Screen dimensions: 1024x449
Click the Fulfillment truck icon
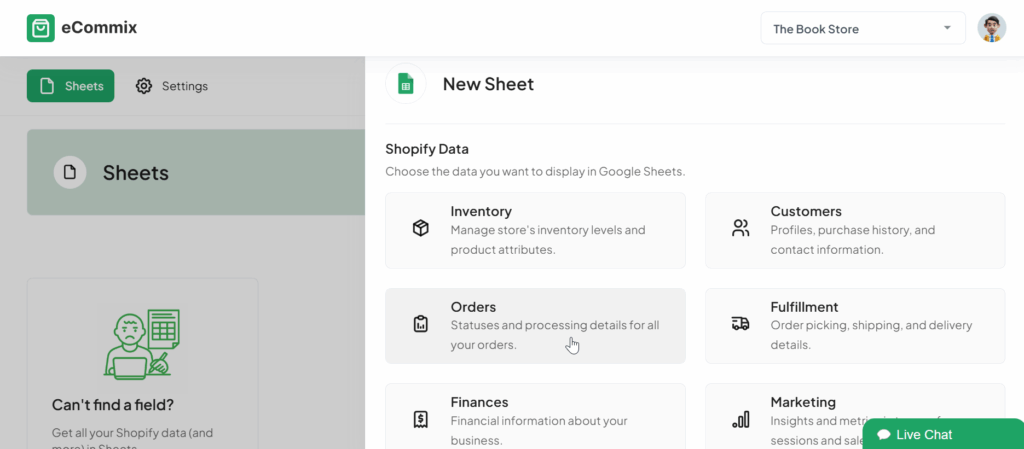click(x=741, y=324)
